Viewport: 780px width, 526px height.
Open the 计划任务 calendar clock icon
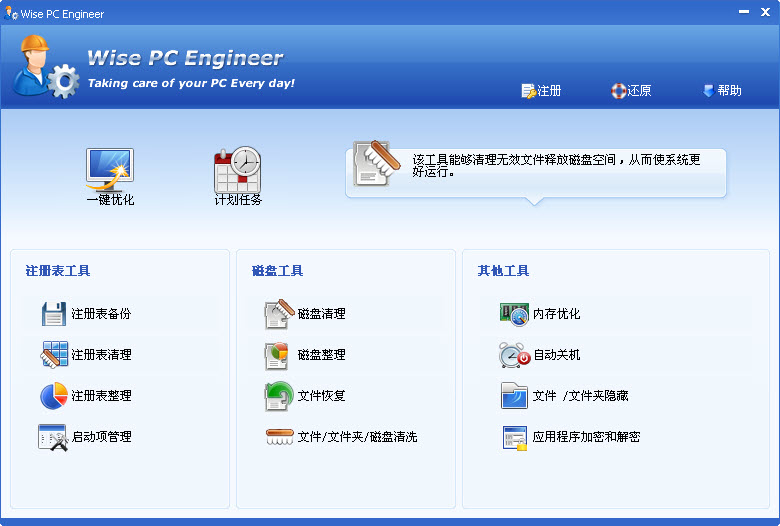238,170
